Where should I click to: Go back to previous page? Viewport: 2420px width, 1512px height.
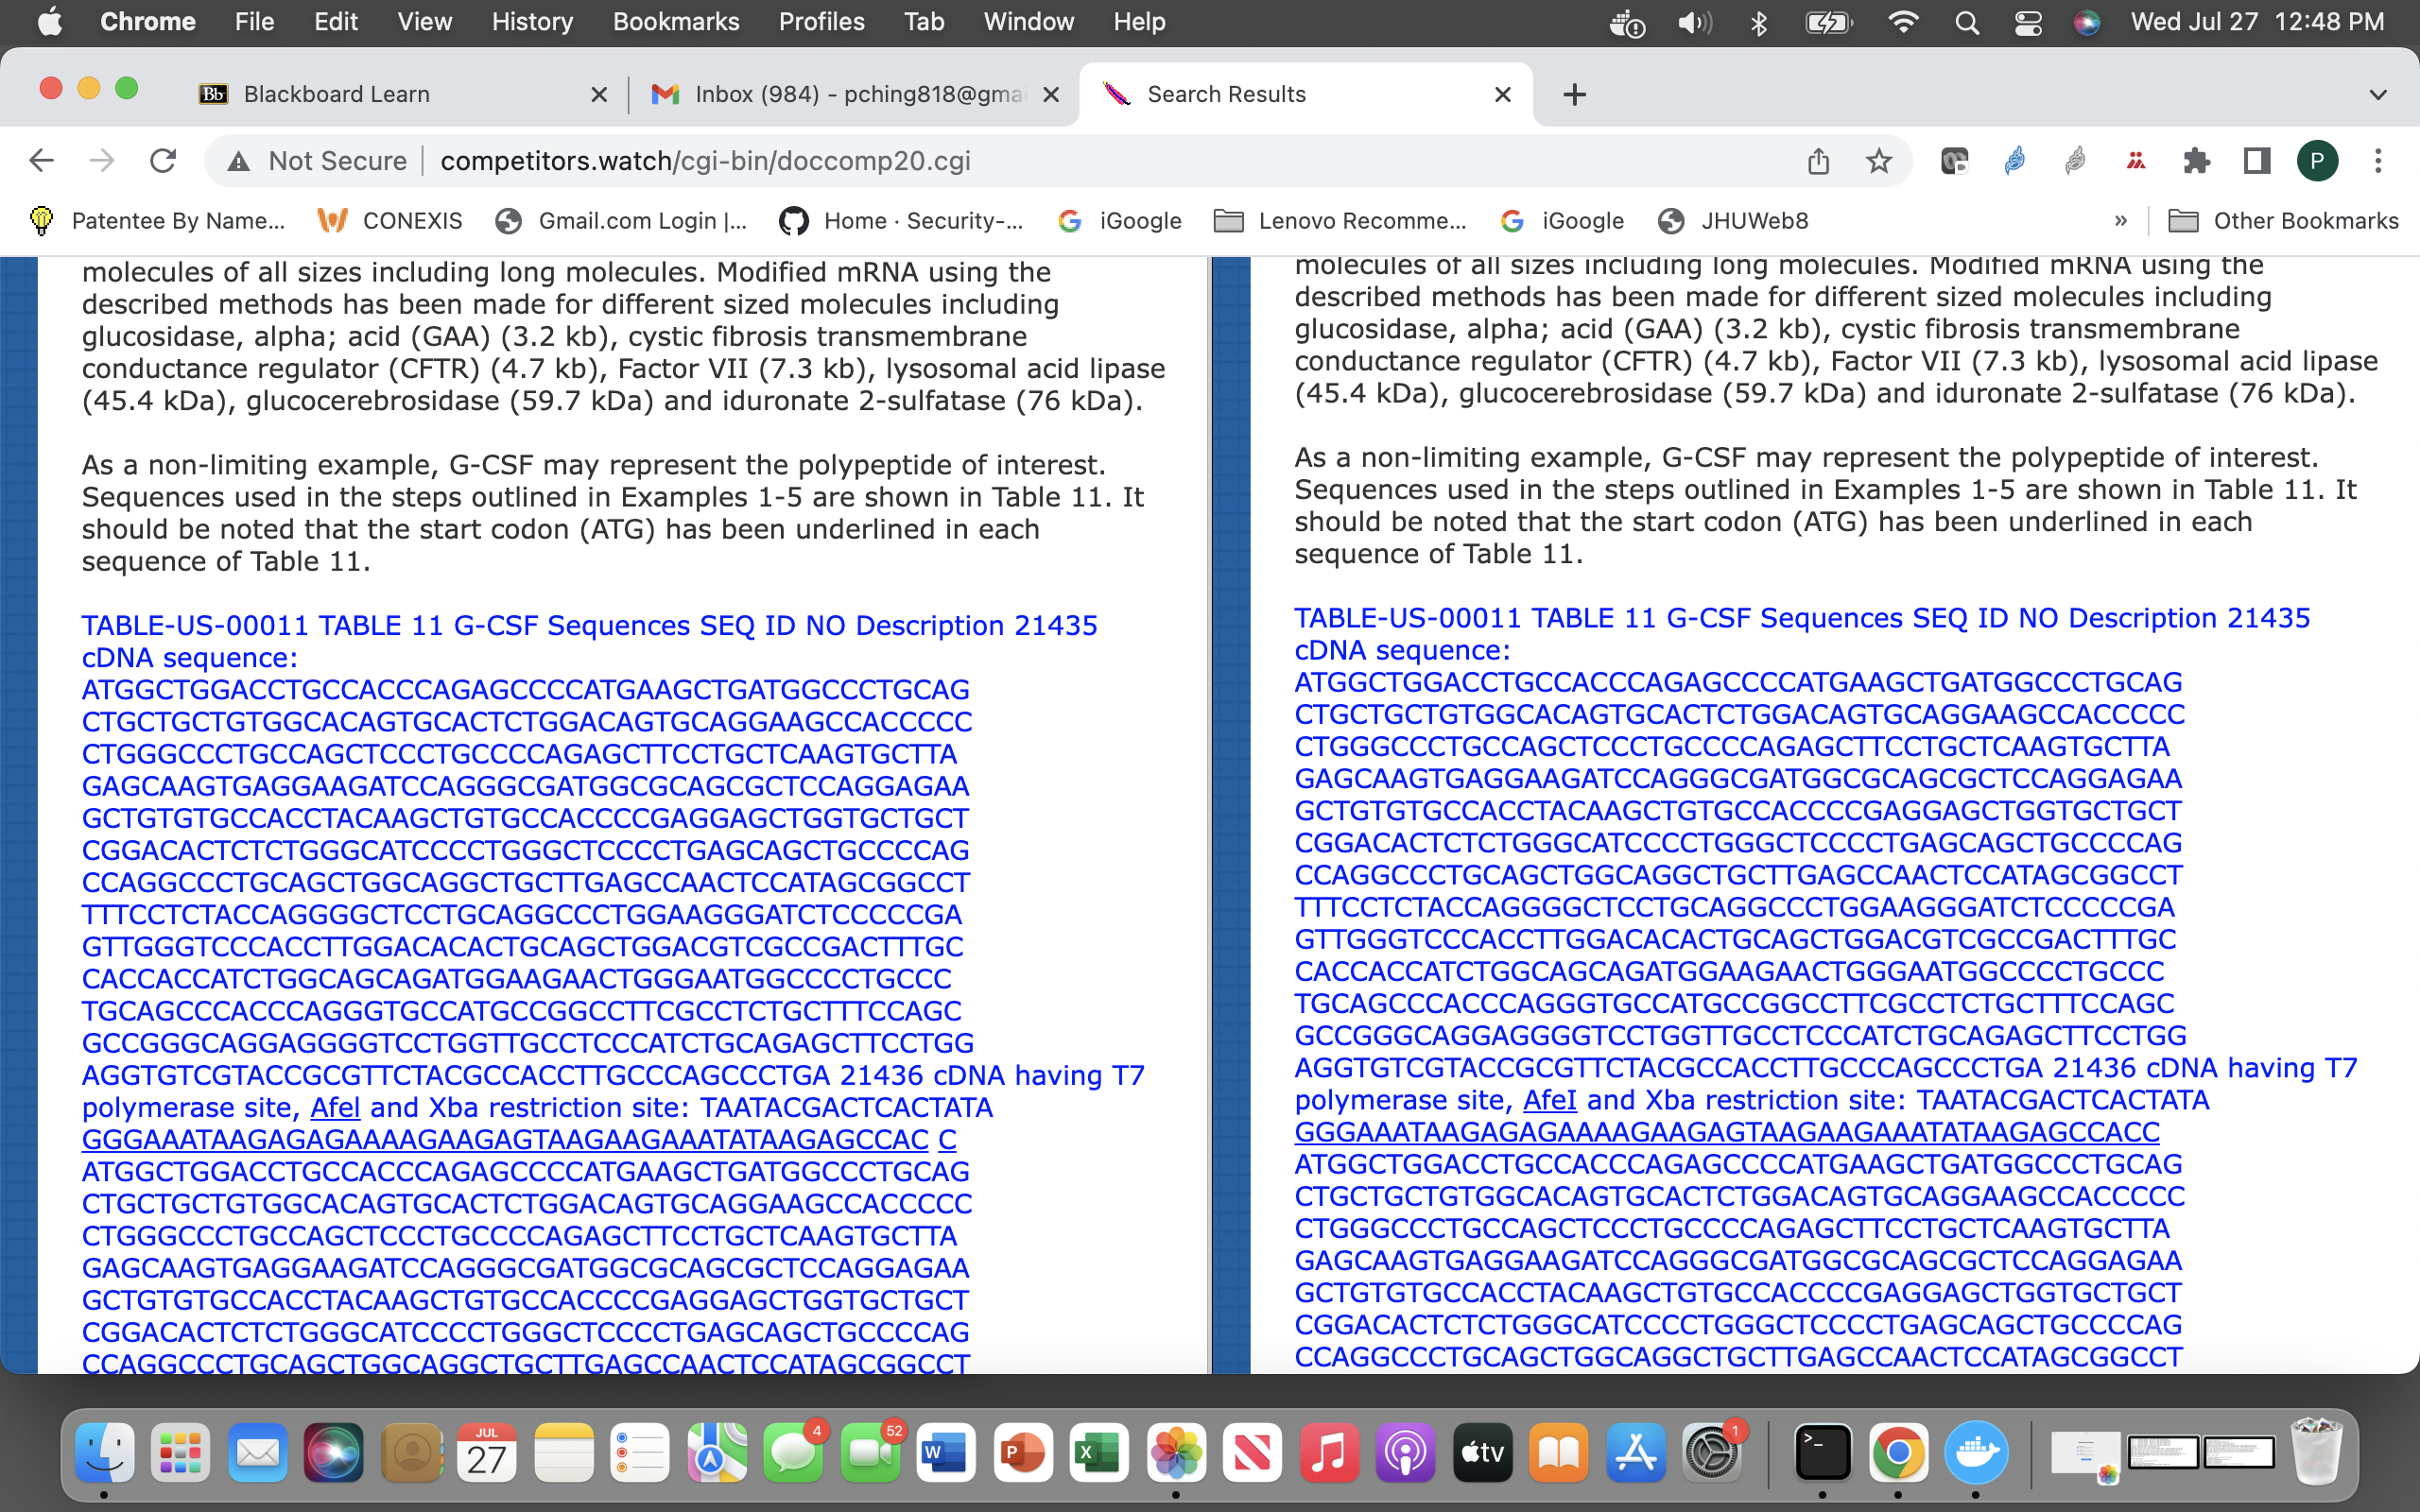(41, 160)
